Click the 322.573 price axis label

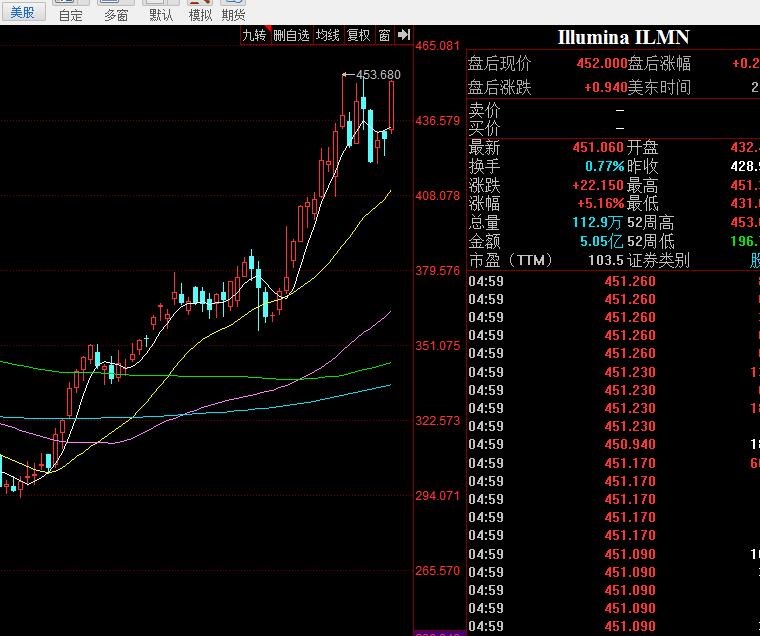pyautogui.click(x=437, y=421)
